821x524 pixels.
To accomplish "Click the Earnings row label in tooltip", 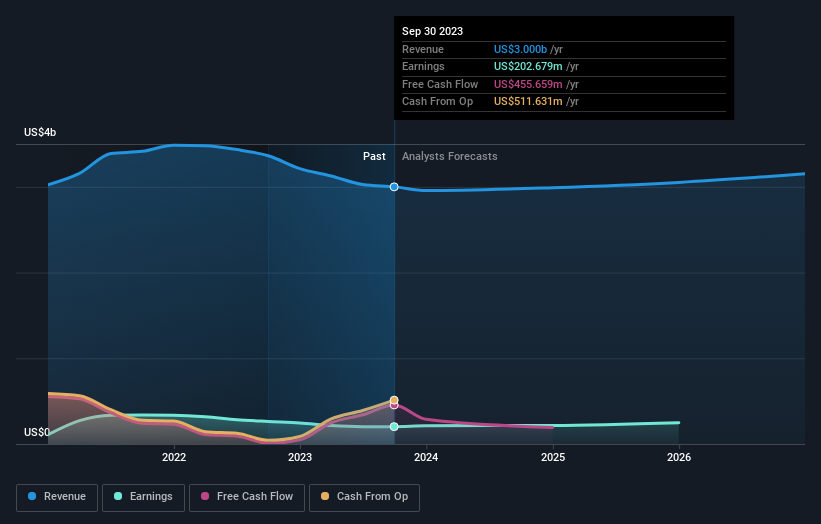I will coord(423,66).
